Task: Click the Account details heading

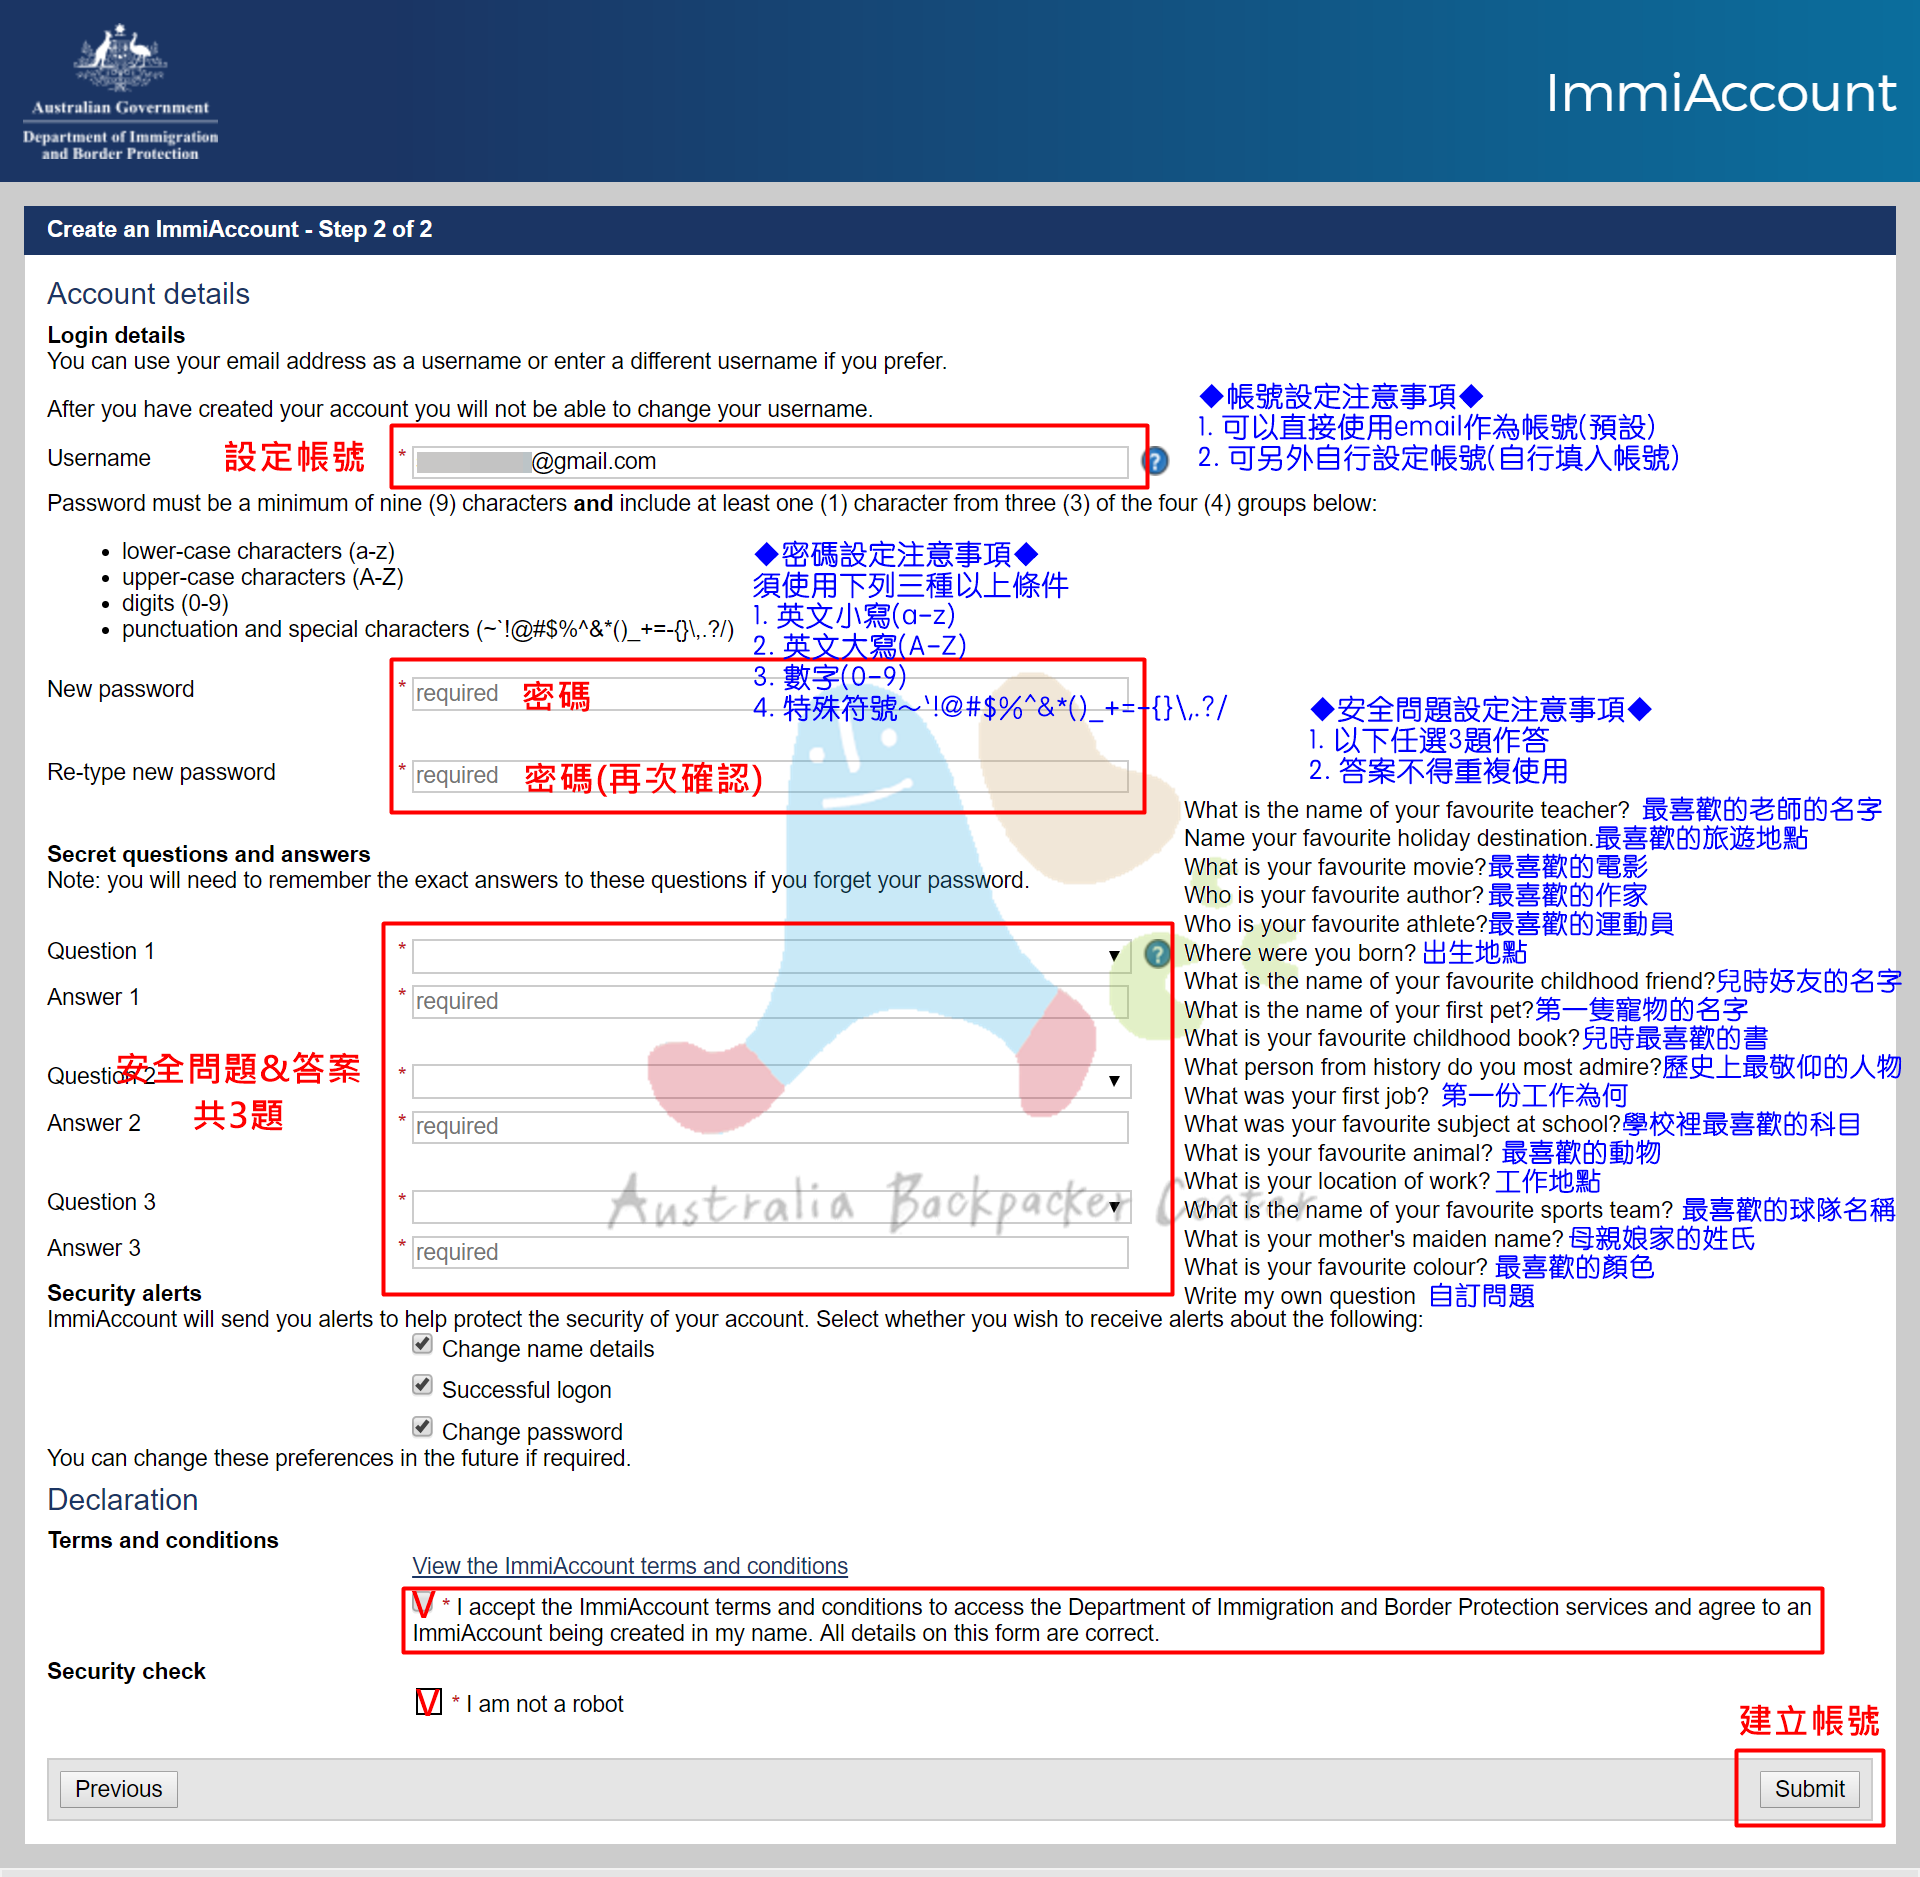Action: pos(149,294)
